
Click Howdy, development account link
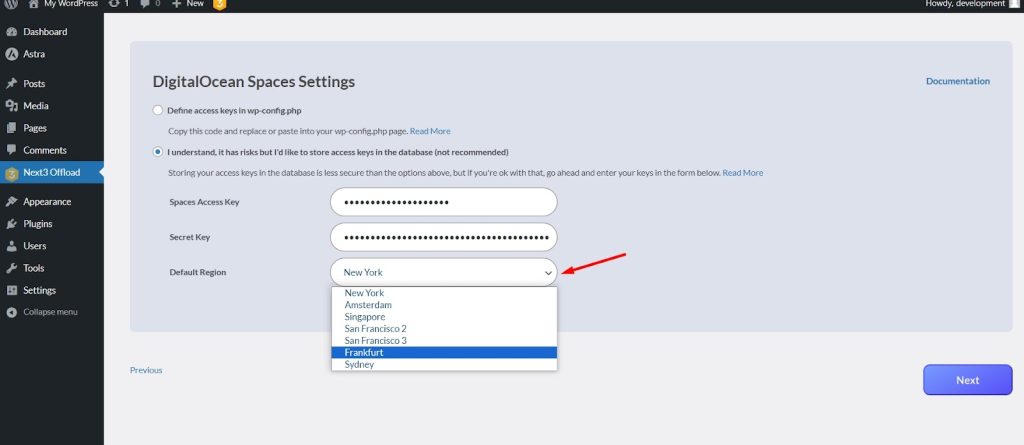965,3
